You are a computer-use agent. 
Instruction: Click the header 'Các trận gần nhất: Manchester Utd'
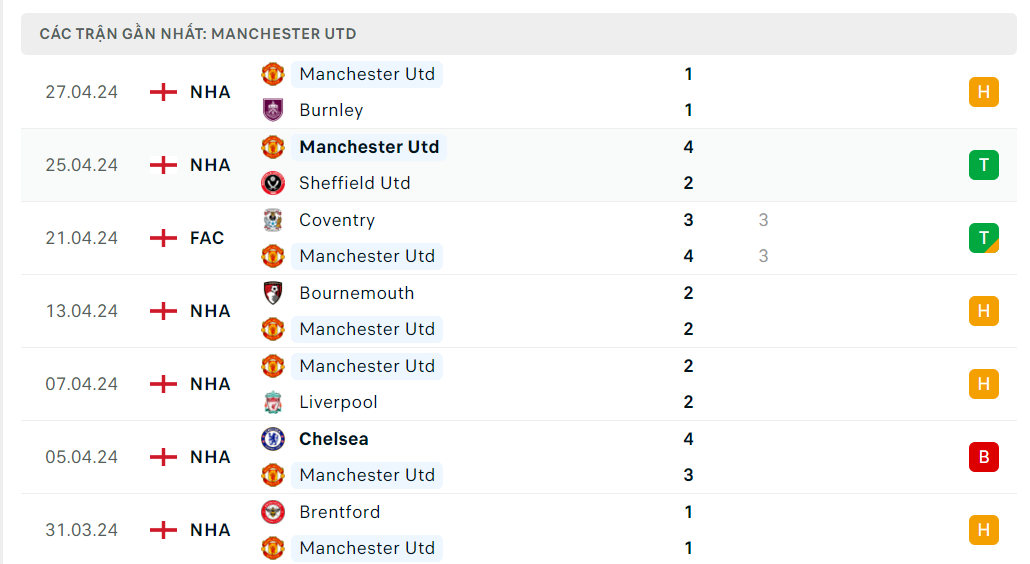pyautogui.click(x=198, y=34)
